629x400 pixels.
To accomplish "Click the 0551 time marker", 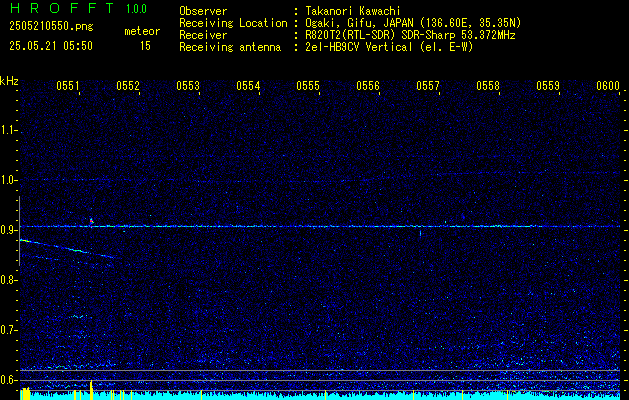I will 67,85.
